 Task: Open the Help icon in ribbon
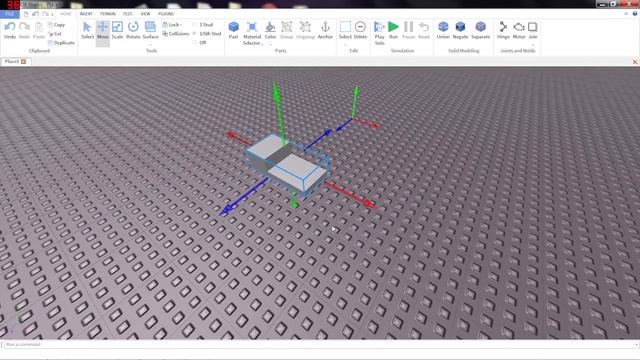pos(635,14)
